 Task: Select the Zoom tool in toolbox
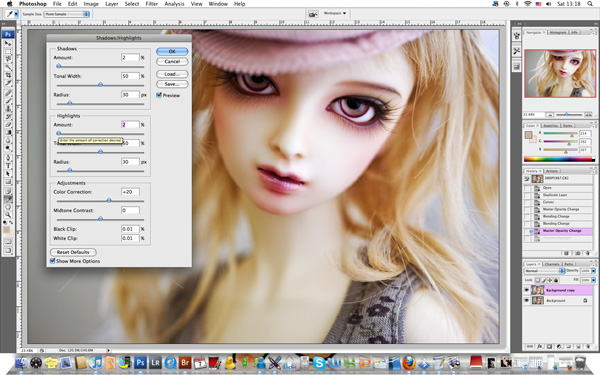click(8, 215)
